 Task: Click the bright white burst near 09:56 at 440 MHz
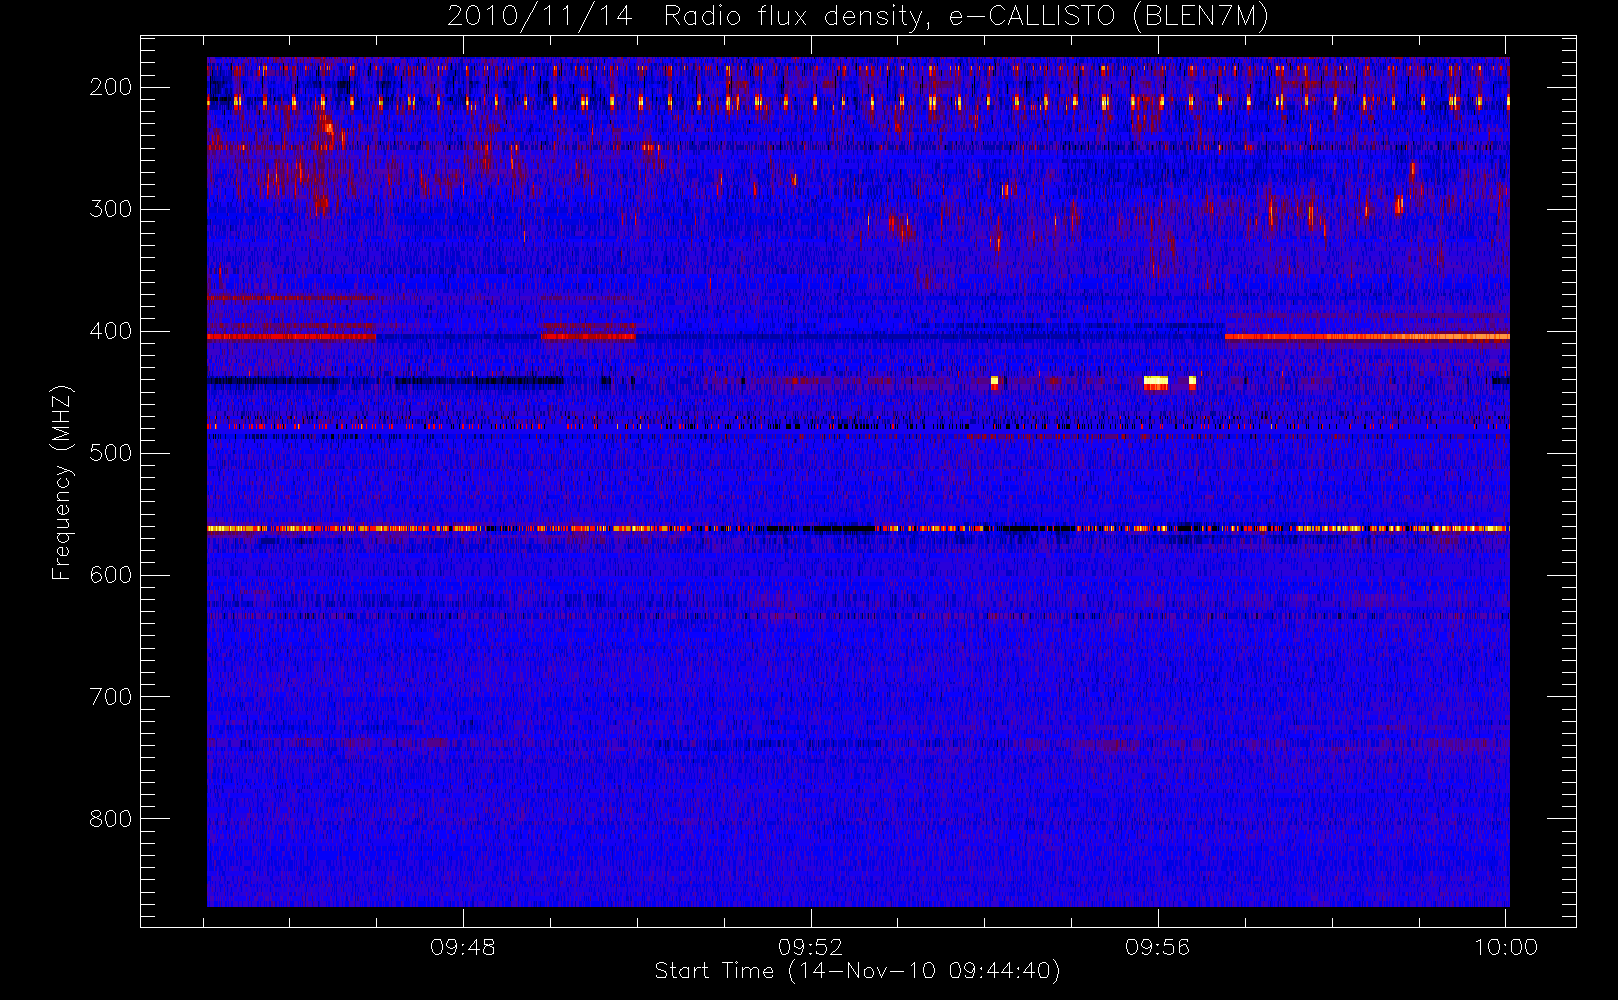(x=1156, y=381)
